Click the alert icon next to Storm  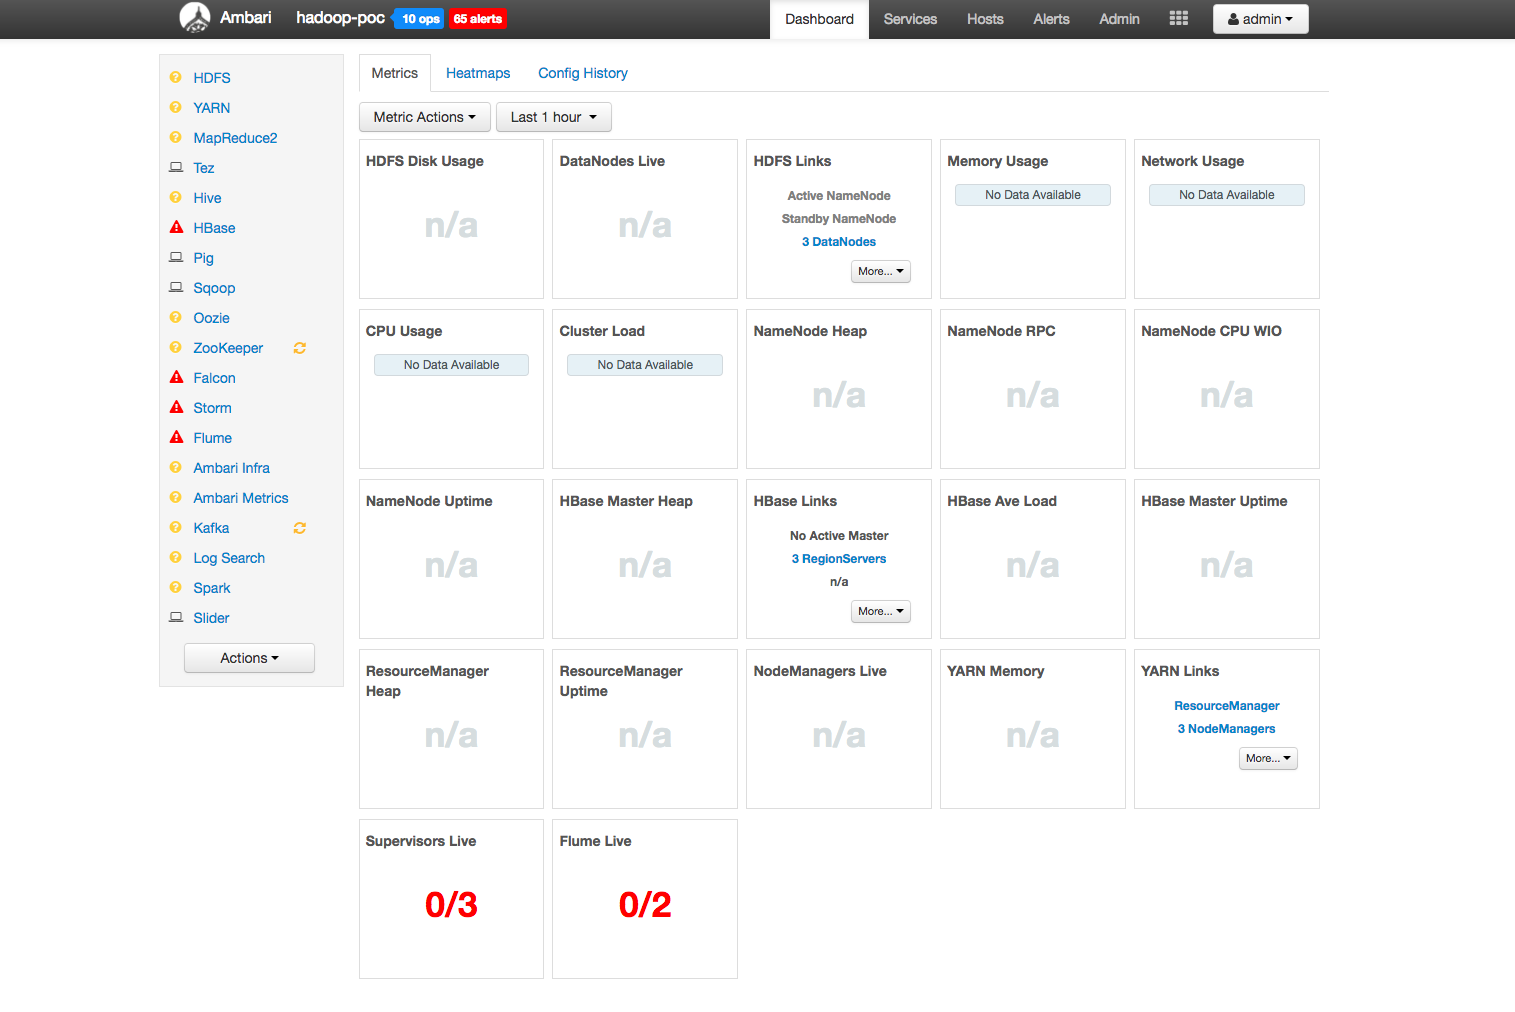pos(175,407)
